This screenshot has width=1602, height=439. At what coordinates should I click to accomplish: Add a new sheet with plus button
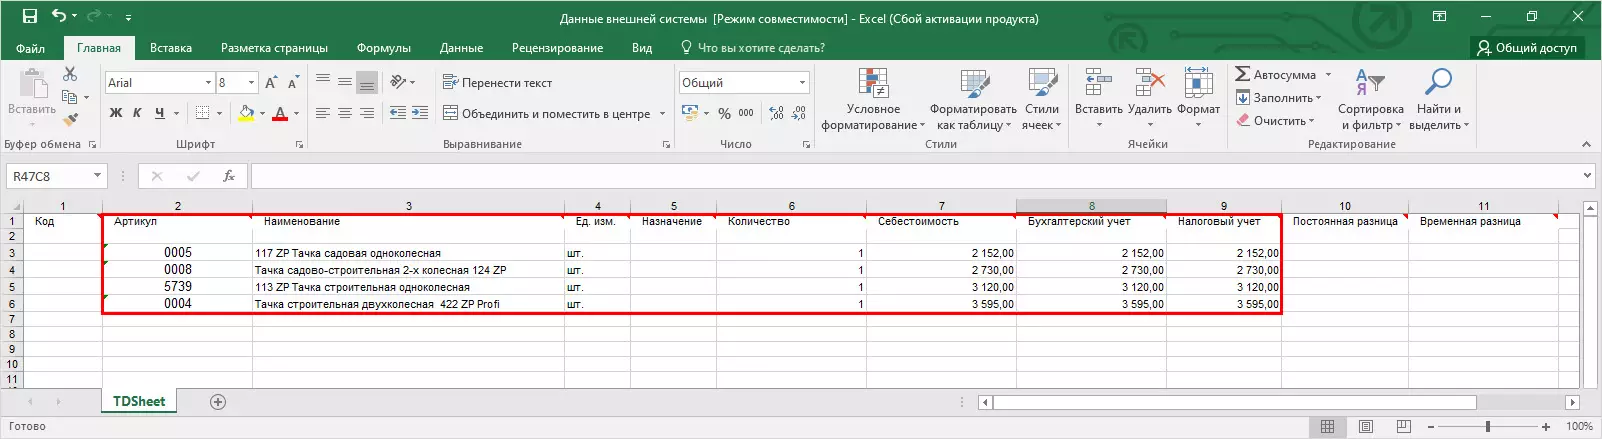218,402
